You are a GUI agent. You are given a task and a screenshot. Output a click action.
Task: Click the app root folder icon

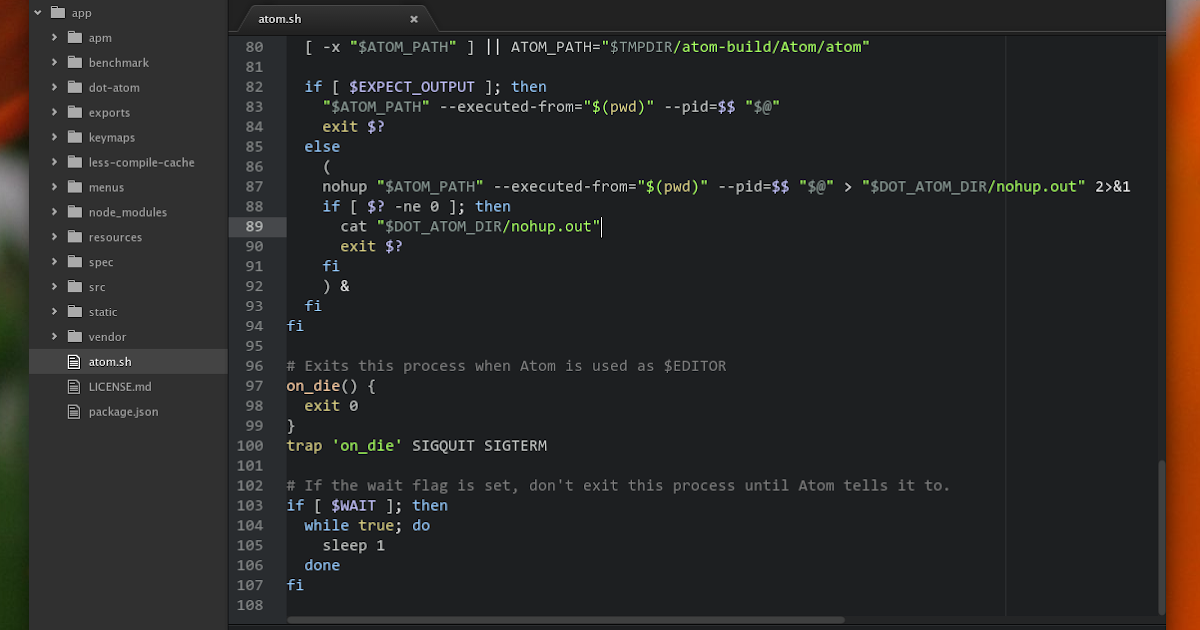click(57, 13)
